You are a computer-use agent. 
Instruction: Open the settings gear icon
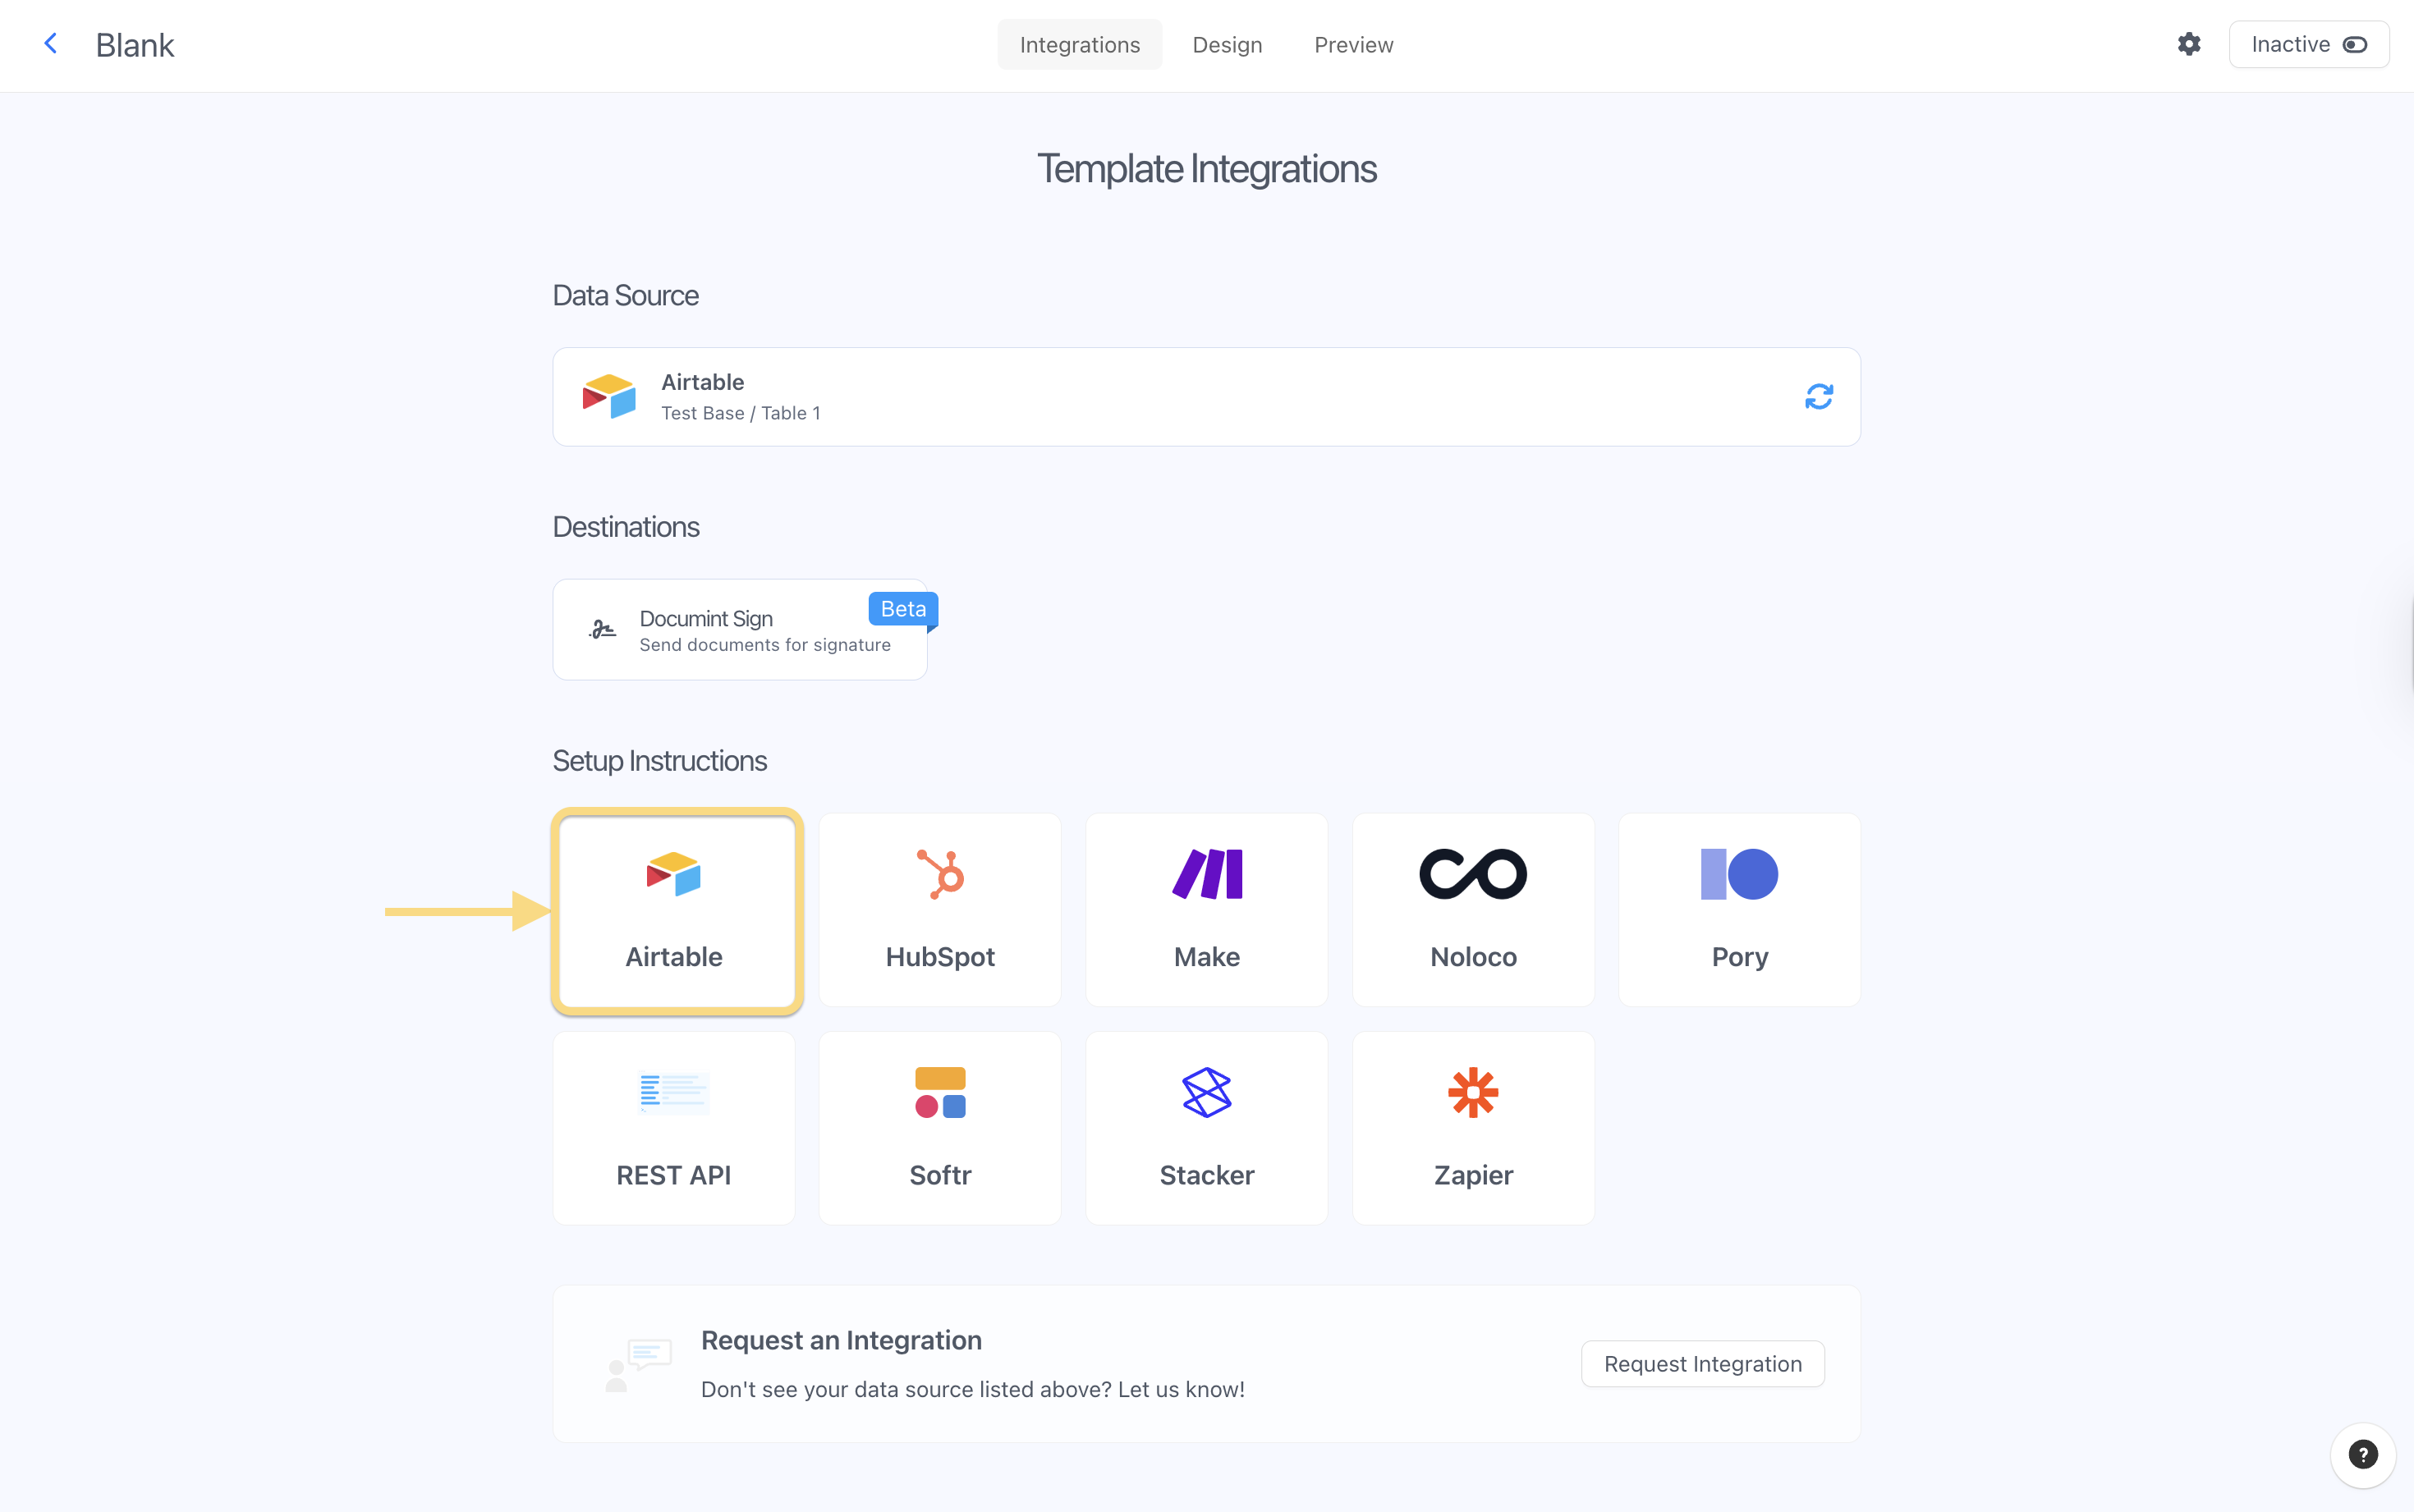2188,44
